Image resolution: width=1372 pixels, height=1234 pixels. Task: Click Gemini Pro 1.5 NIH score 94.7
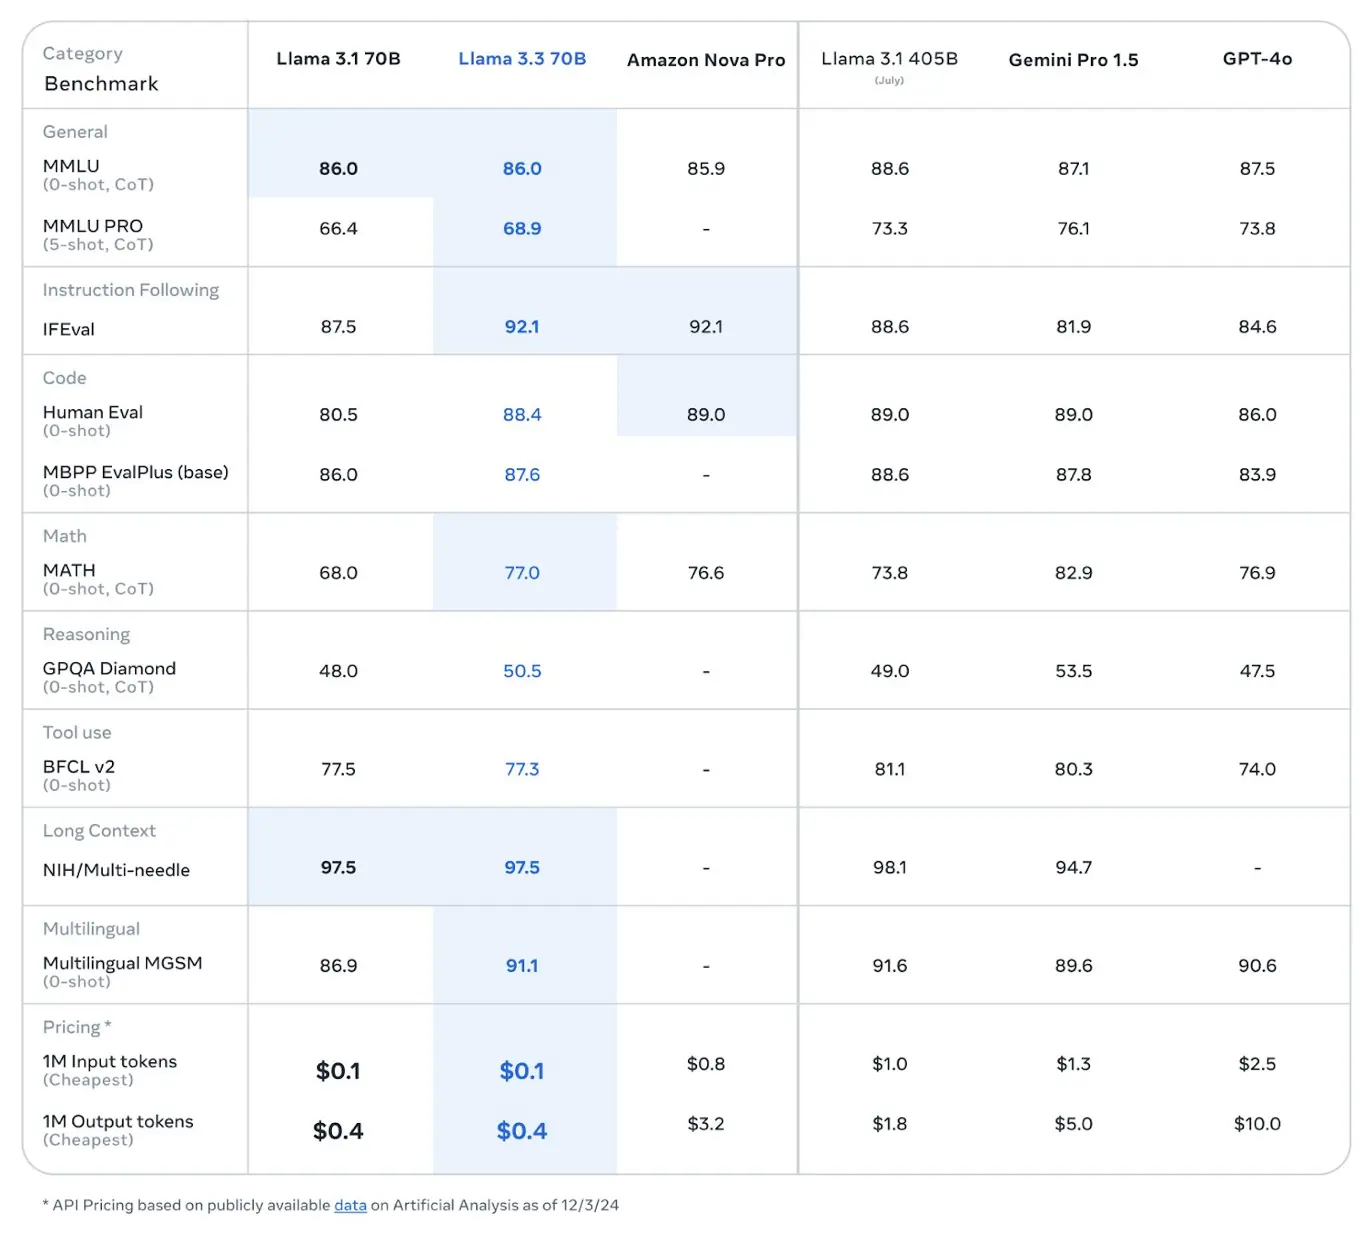[1073, 868]
